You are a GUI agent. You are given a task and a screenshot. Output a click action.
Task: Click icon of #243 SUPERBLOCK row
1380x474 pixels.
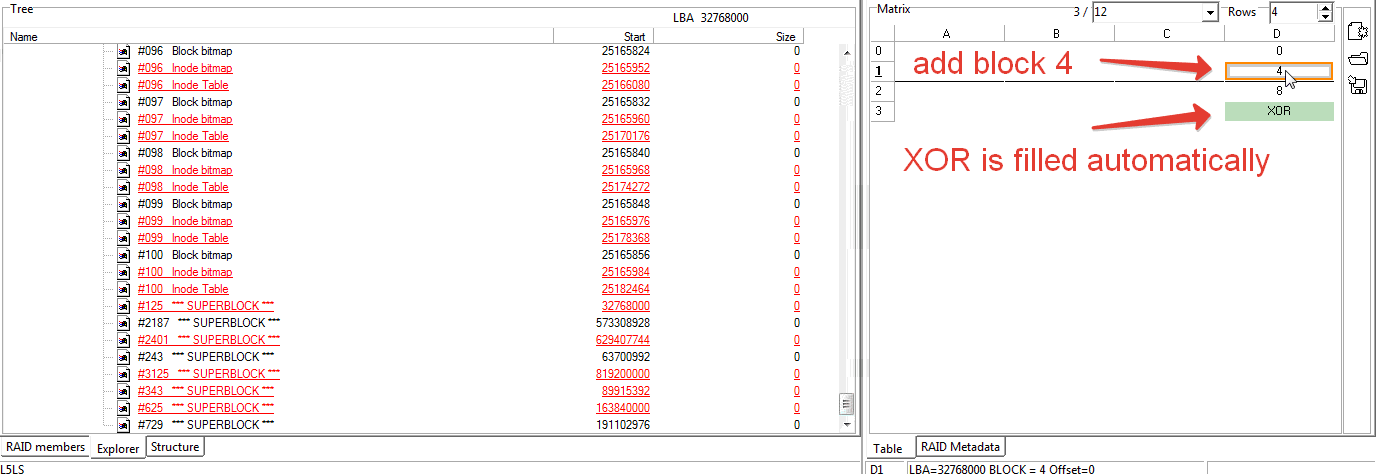[x=124, y=357]
